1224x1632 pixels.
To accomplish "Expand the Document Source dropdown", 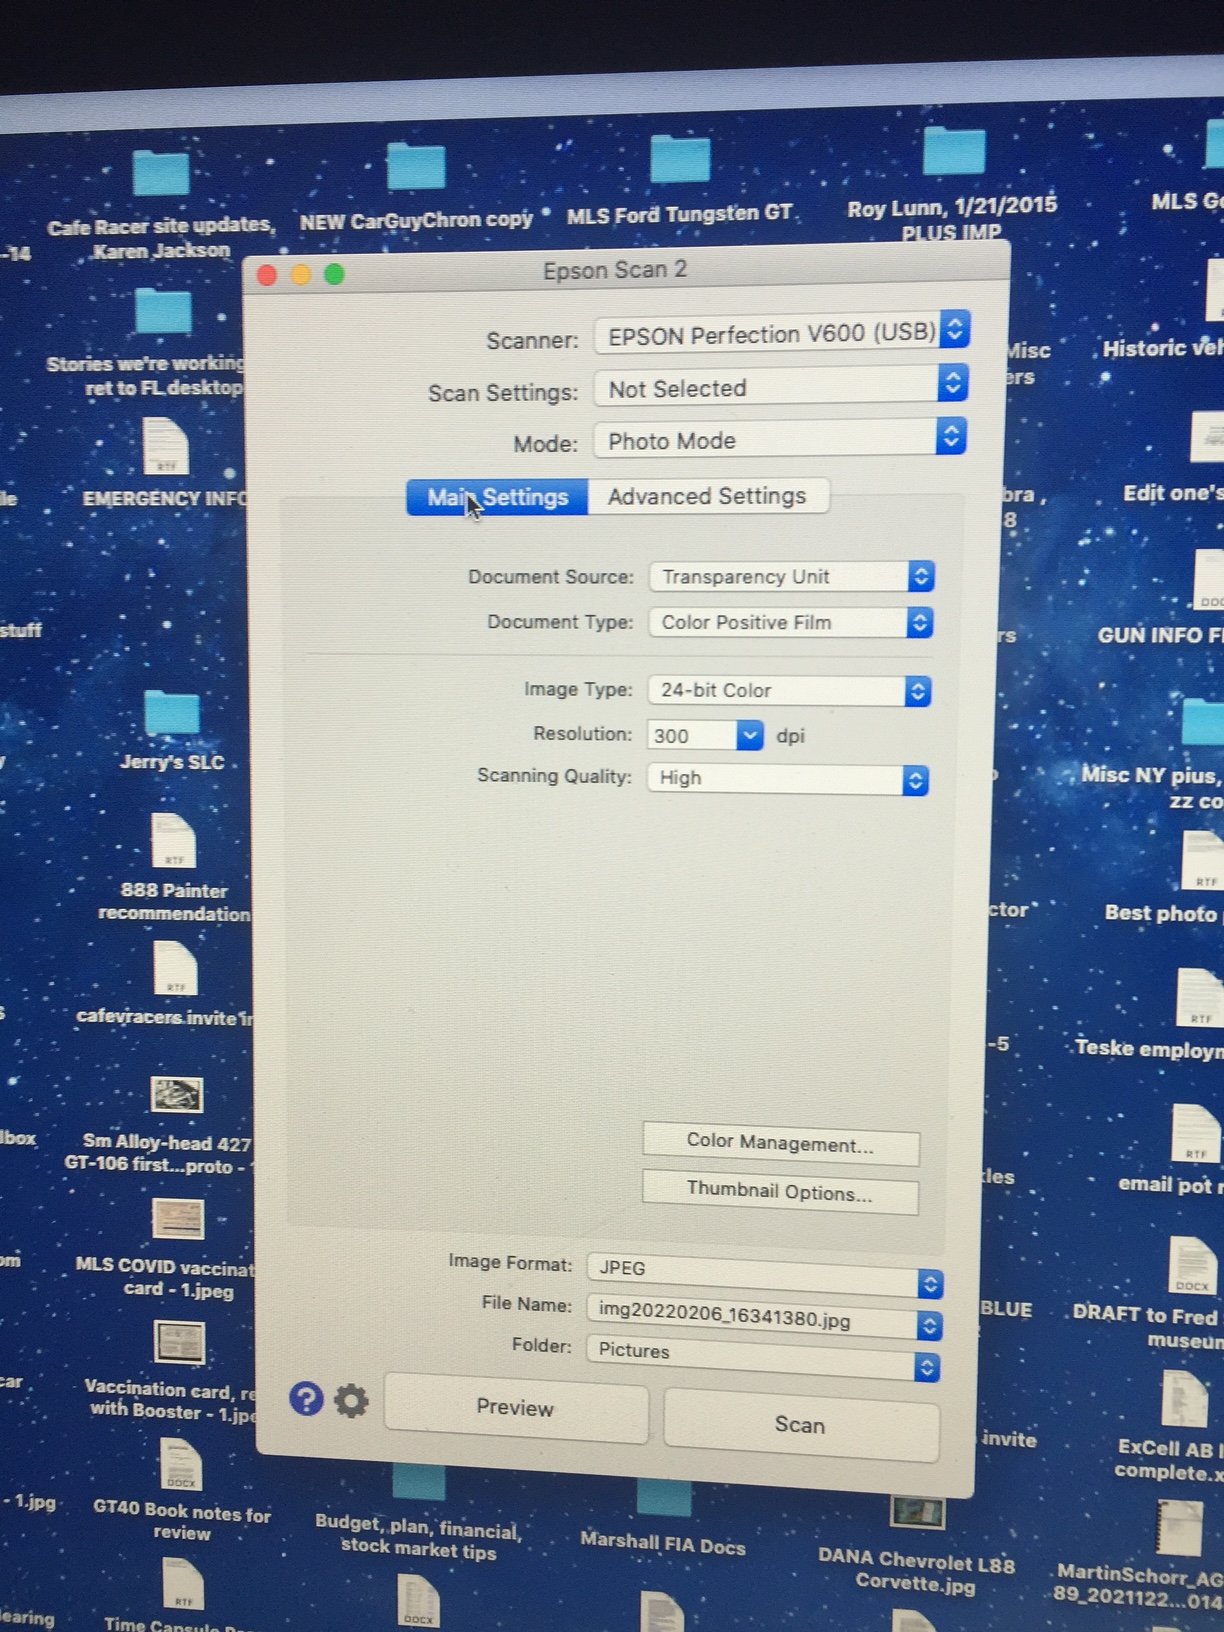I will [920, 576].
